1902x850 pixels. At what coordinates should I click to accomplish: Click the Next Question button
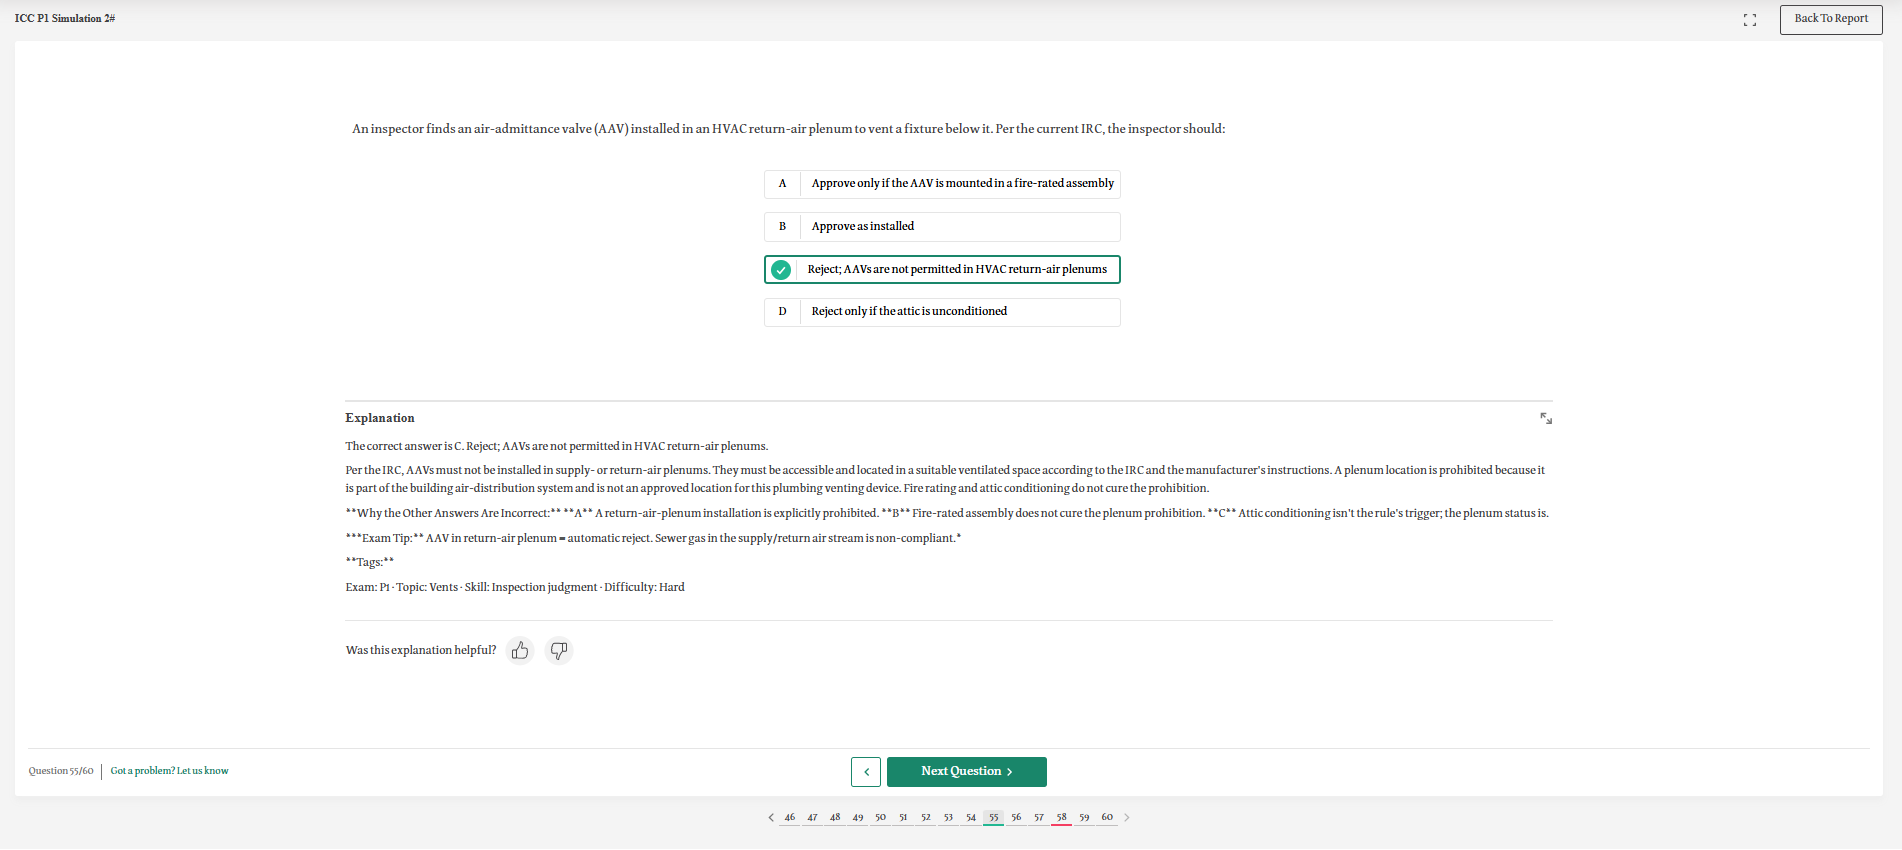(967, 772)
